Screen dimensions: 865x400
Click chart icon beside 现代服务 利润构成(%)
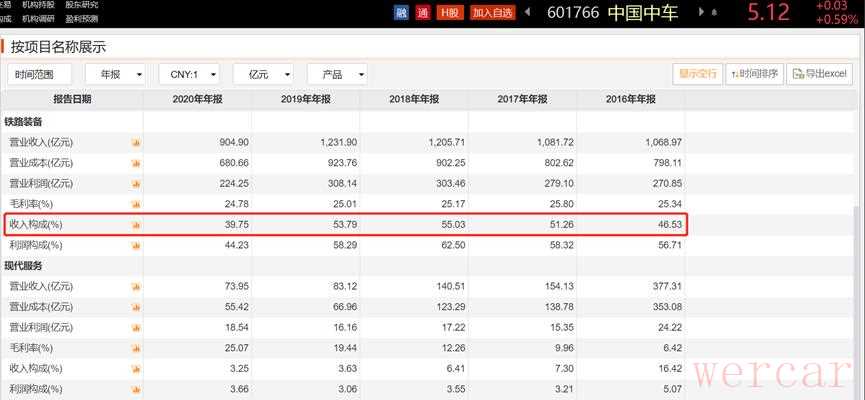(x=136, y=388)
